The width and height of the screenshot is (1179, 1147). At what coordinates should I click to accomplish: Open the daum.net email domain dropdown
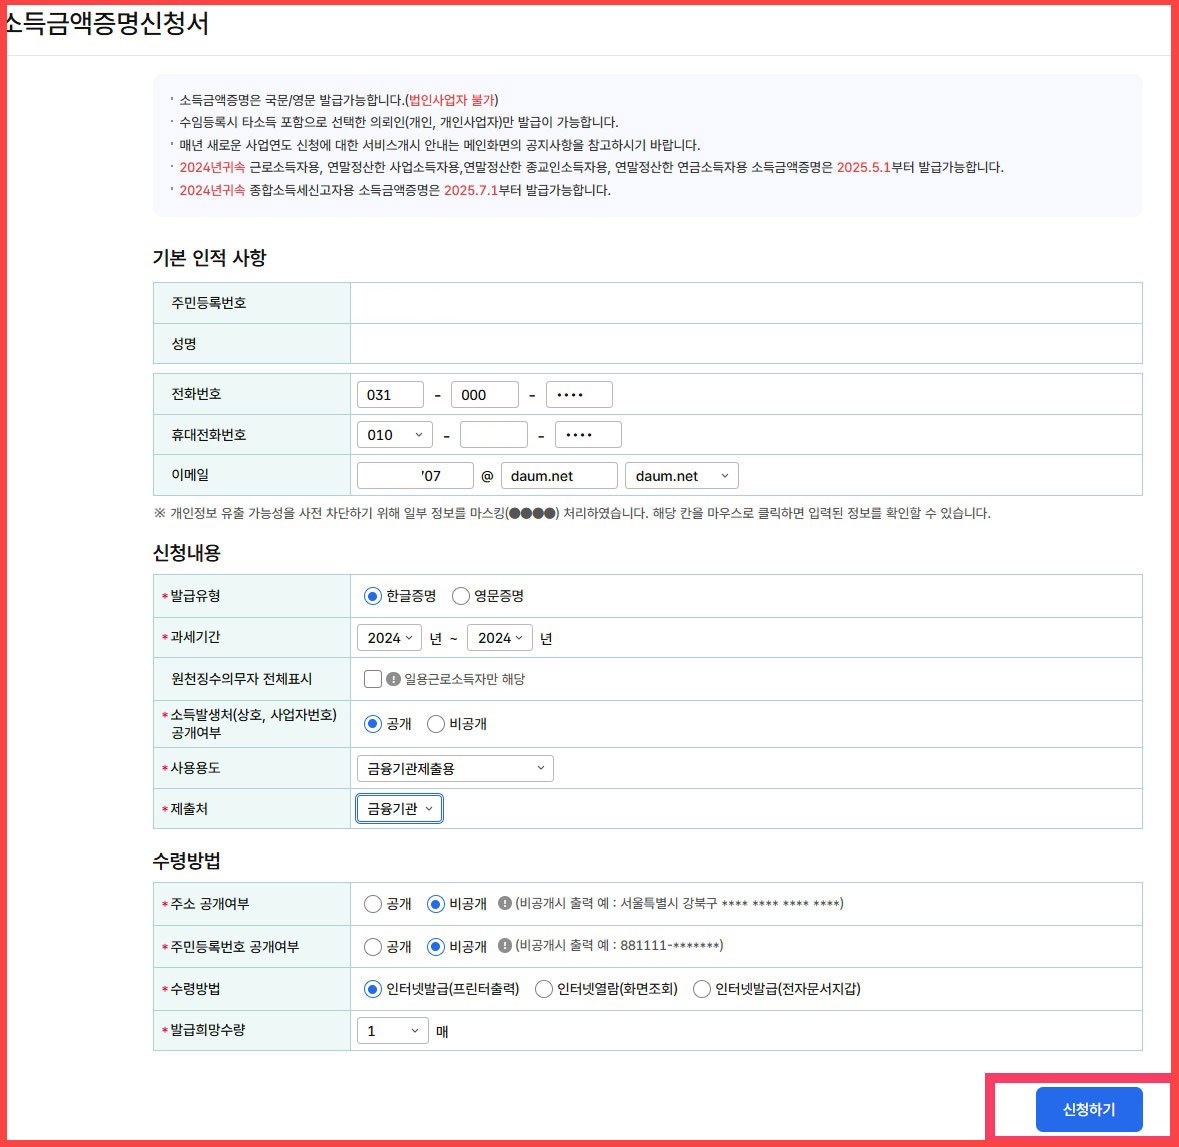[x=681, y=475]
